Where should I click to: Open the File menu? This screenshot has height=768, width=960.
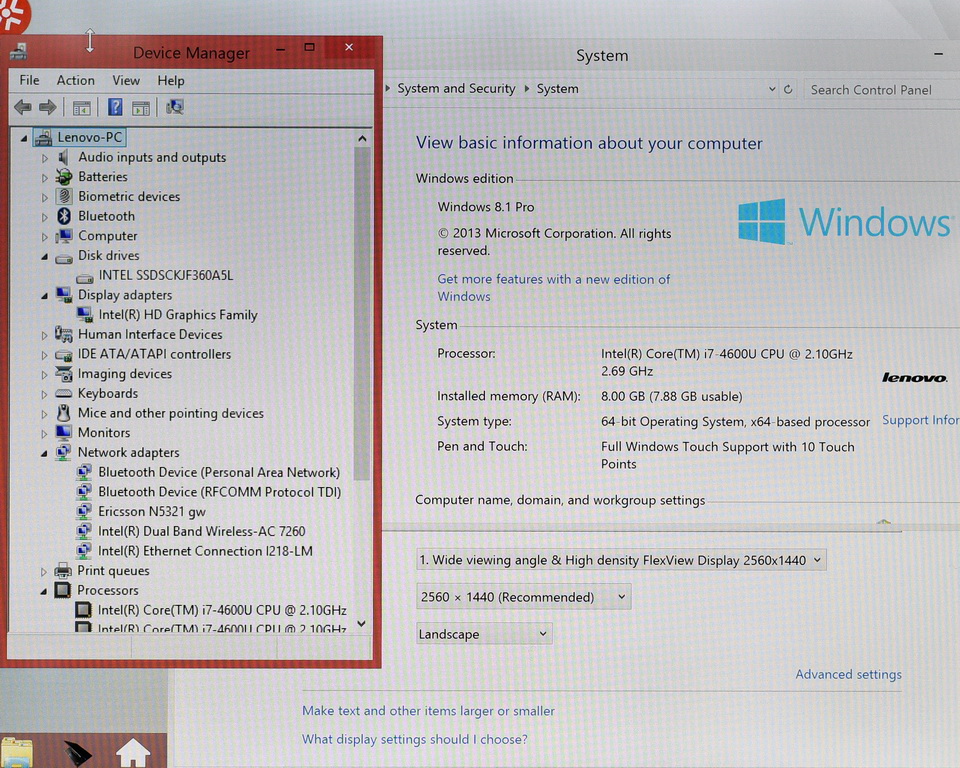[29, 80]
